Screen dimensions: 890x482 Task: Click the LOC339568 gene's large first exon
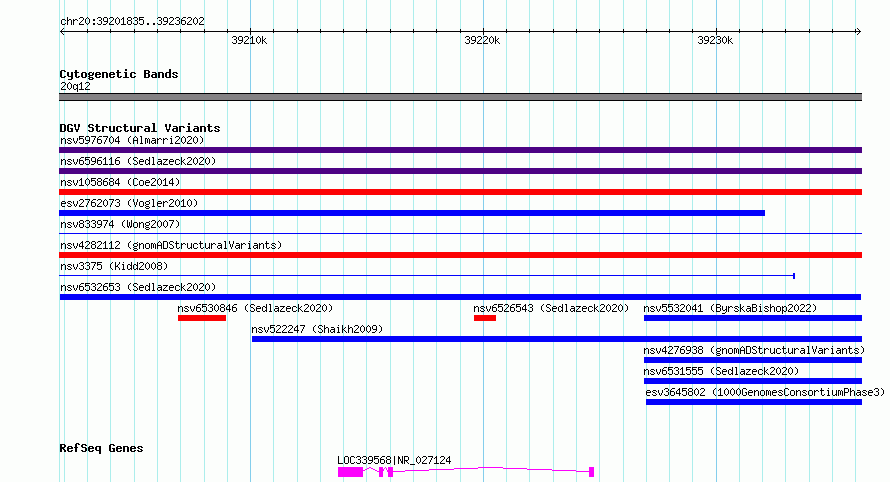(350, 472)
